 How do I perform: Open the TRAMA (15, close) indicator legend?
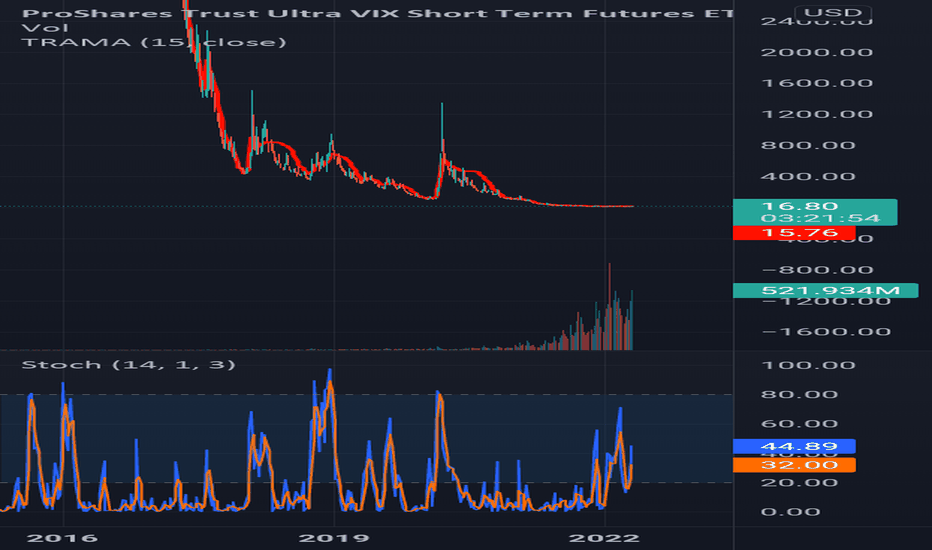(153, 42)
